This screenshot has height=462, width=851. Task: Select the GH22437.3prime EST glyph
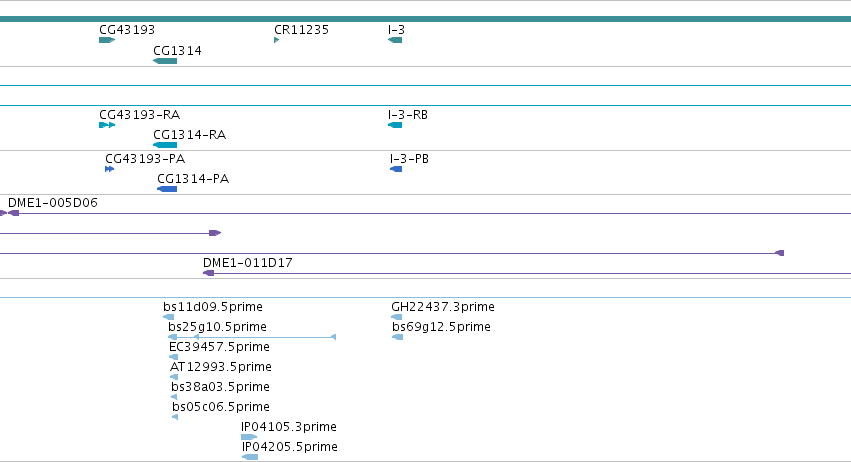coord(397,318)
